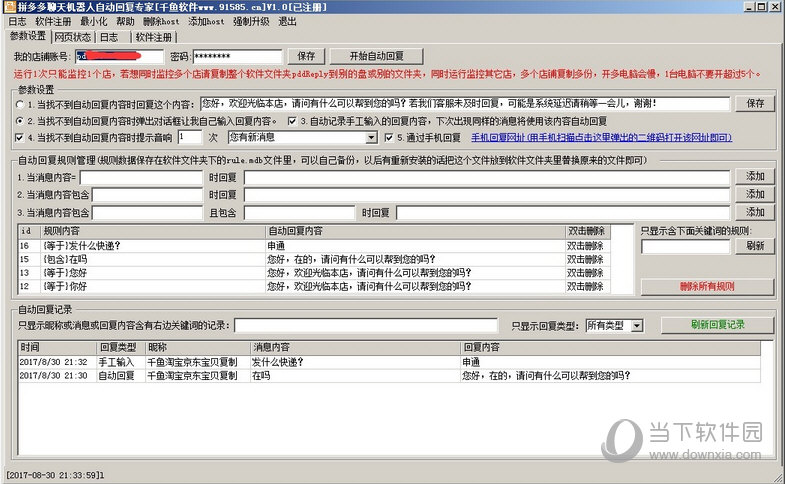Viewport: 786px width, 484px height.
Task: Select rule row 12 {等于}你好
Action: click(x=314, y=287)
